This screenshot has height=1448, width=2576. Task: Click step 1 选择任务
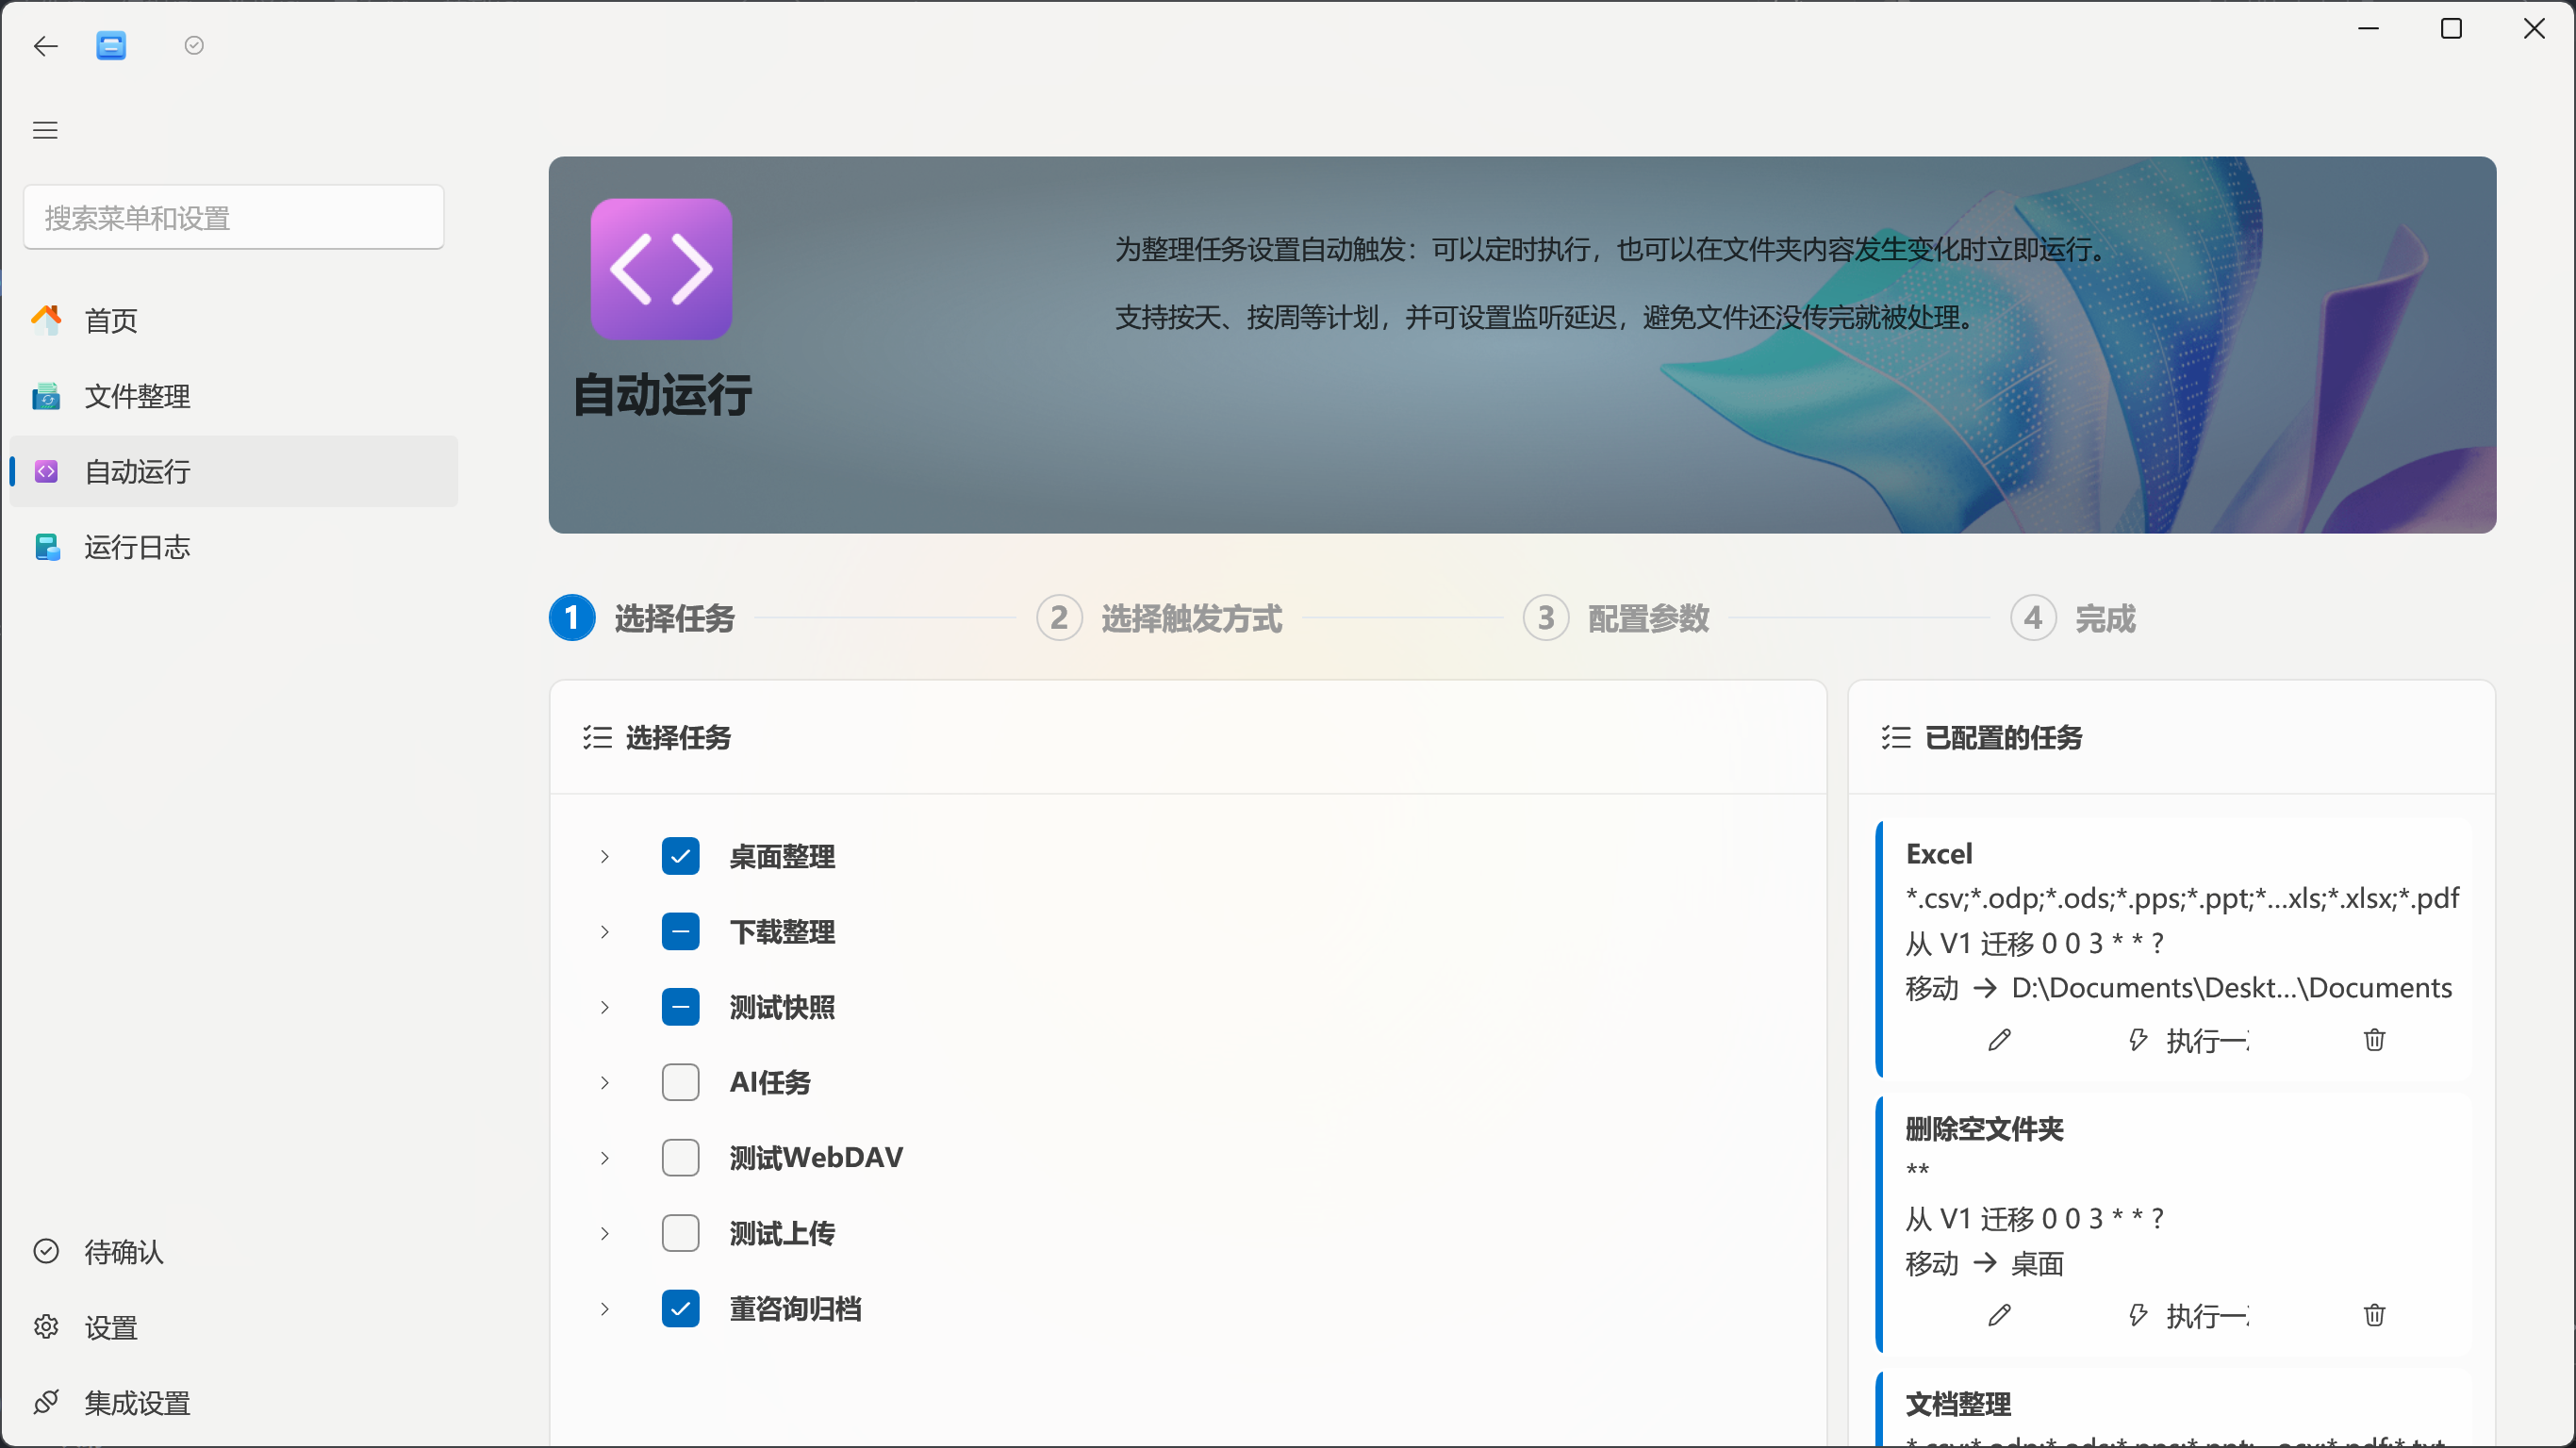[x=642, y=618]
